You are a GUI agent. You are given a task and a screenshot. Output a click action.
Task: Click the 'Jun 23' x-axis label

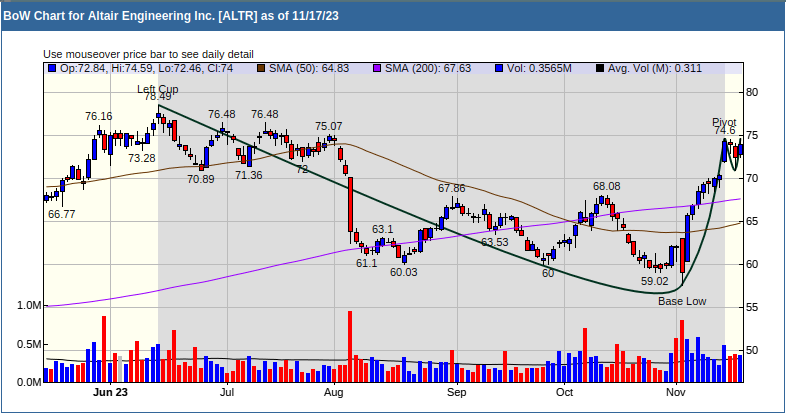pyautogui.click(x=110, y=392)
